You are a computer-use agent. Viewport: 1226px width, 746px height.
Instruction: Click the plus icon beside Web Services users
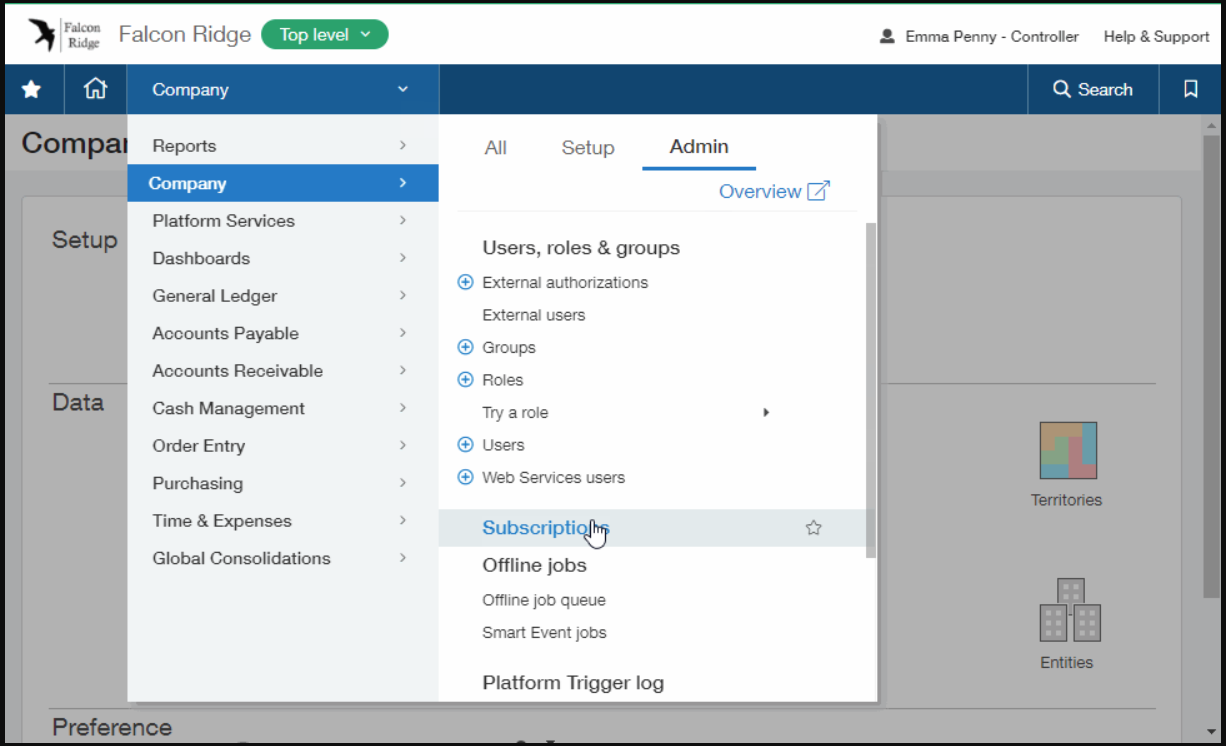[x=465, y=477]
